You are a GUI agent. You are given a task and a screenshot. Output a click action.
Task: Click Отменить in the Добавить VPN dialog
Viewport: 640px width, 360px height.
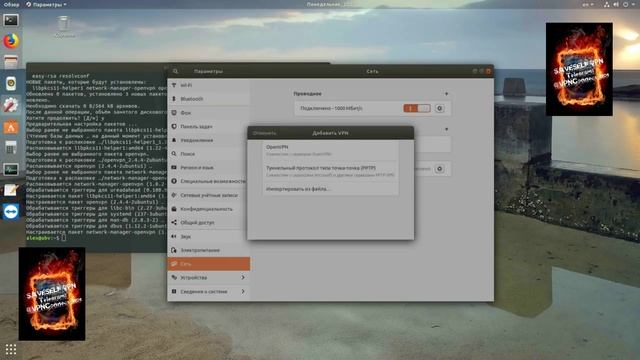[264, 133]
